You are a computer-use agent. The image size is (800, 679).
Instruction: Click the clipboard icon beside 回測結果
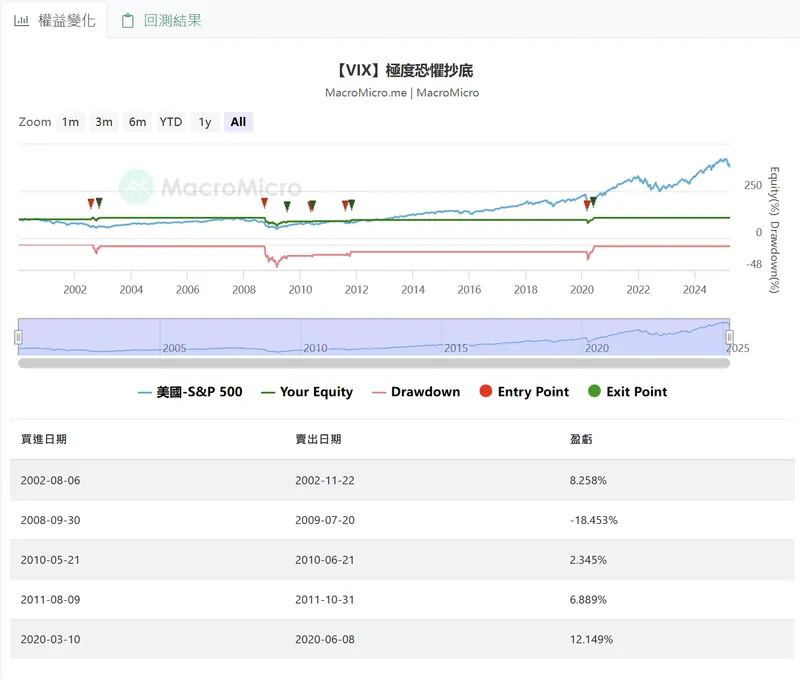[x=127, y=20]
